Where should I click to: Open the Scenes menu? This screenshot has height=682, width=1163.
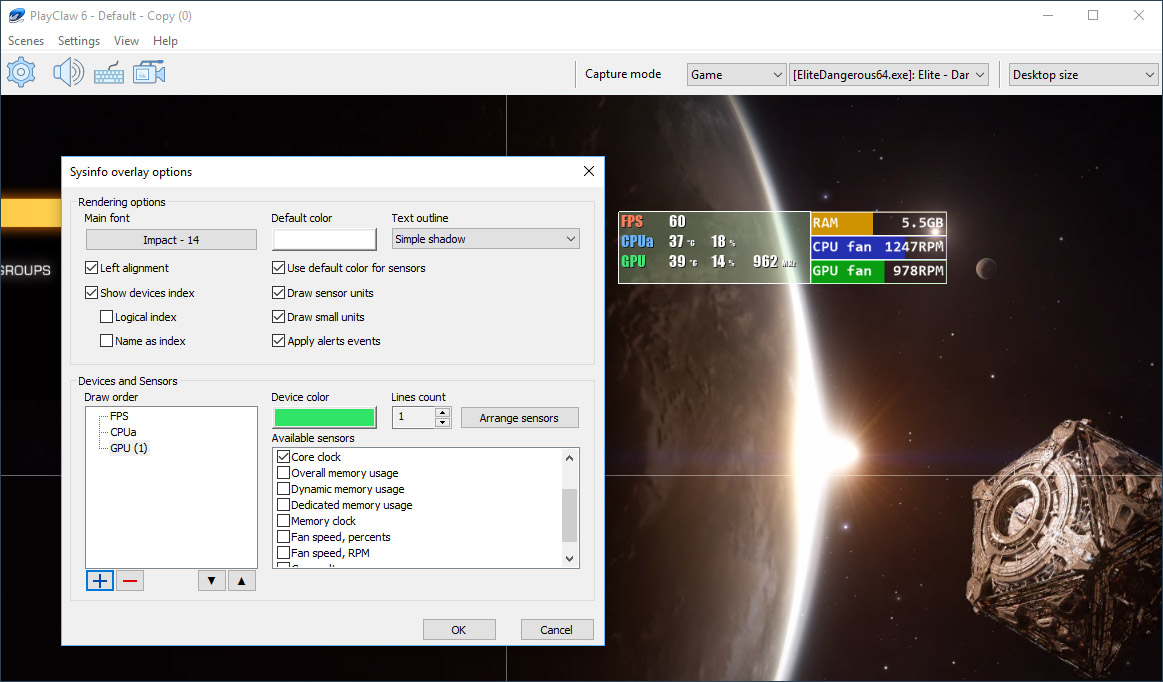[25, 41]
